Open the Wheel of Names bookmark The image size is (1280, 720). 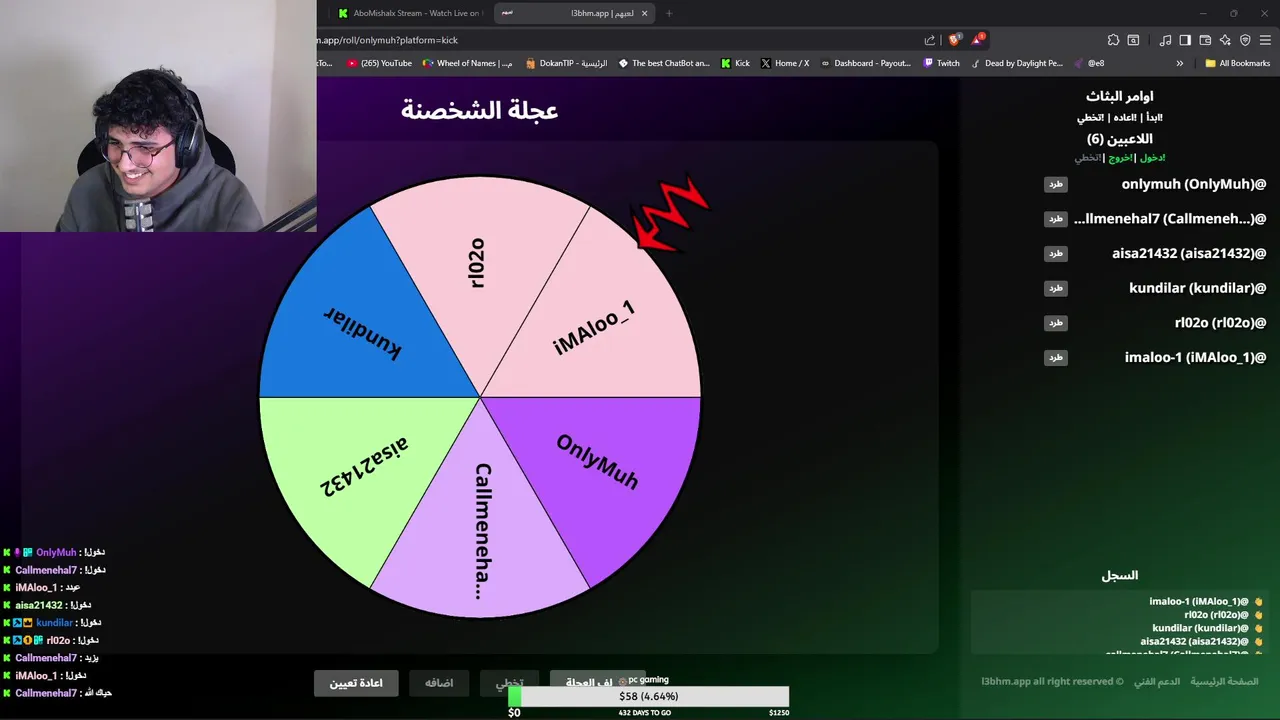[468, 63]
